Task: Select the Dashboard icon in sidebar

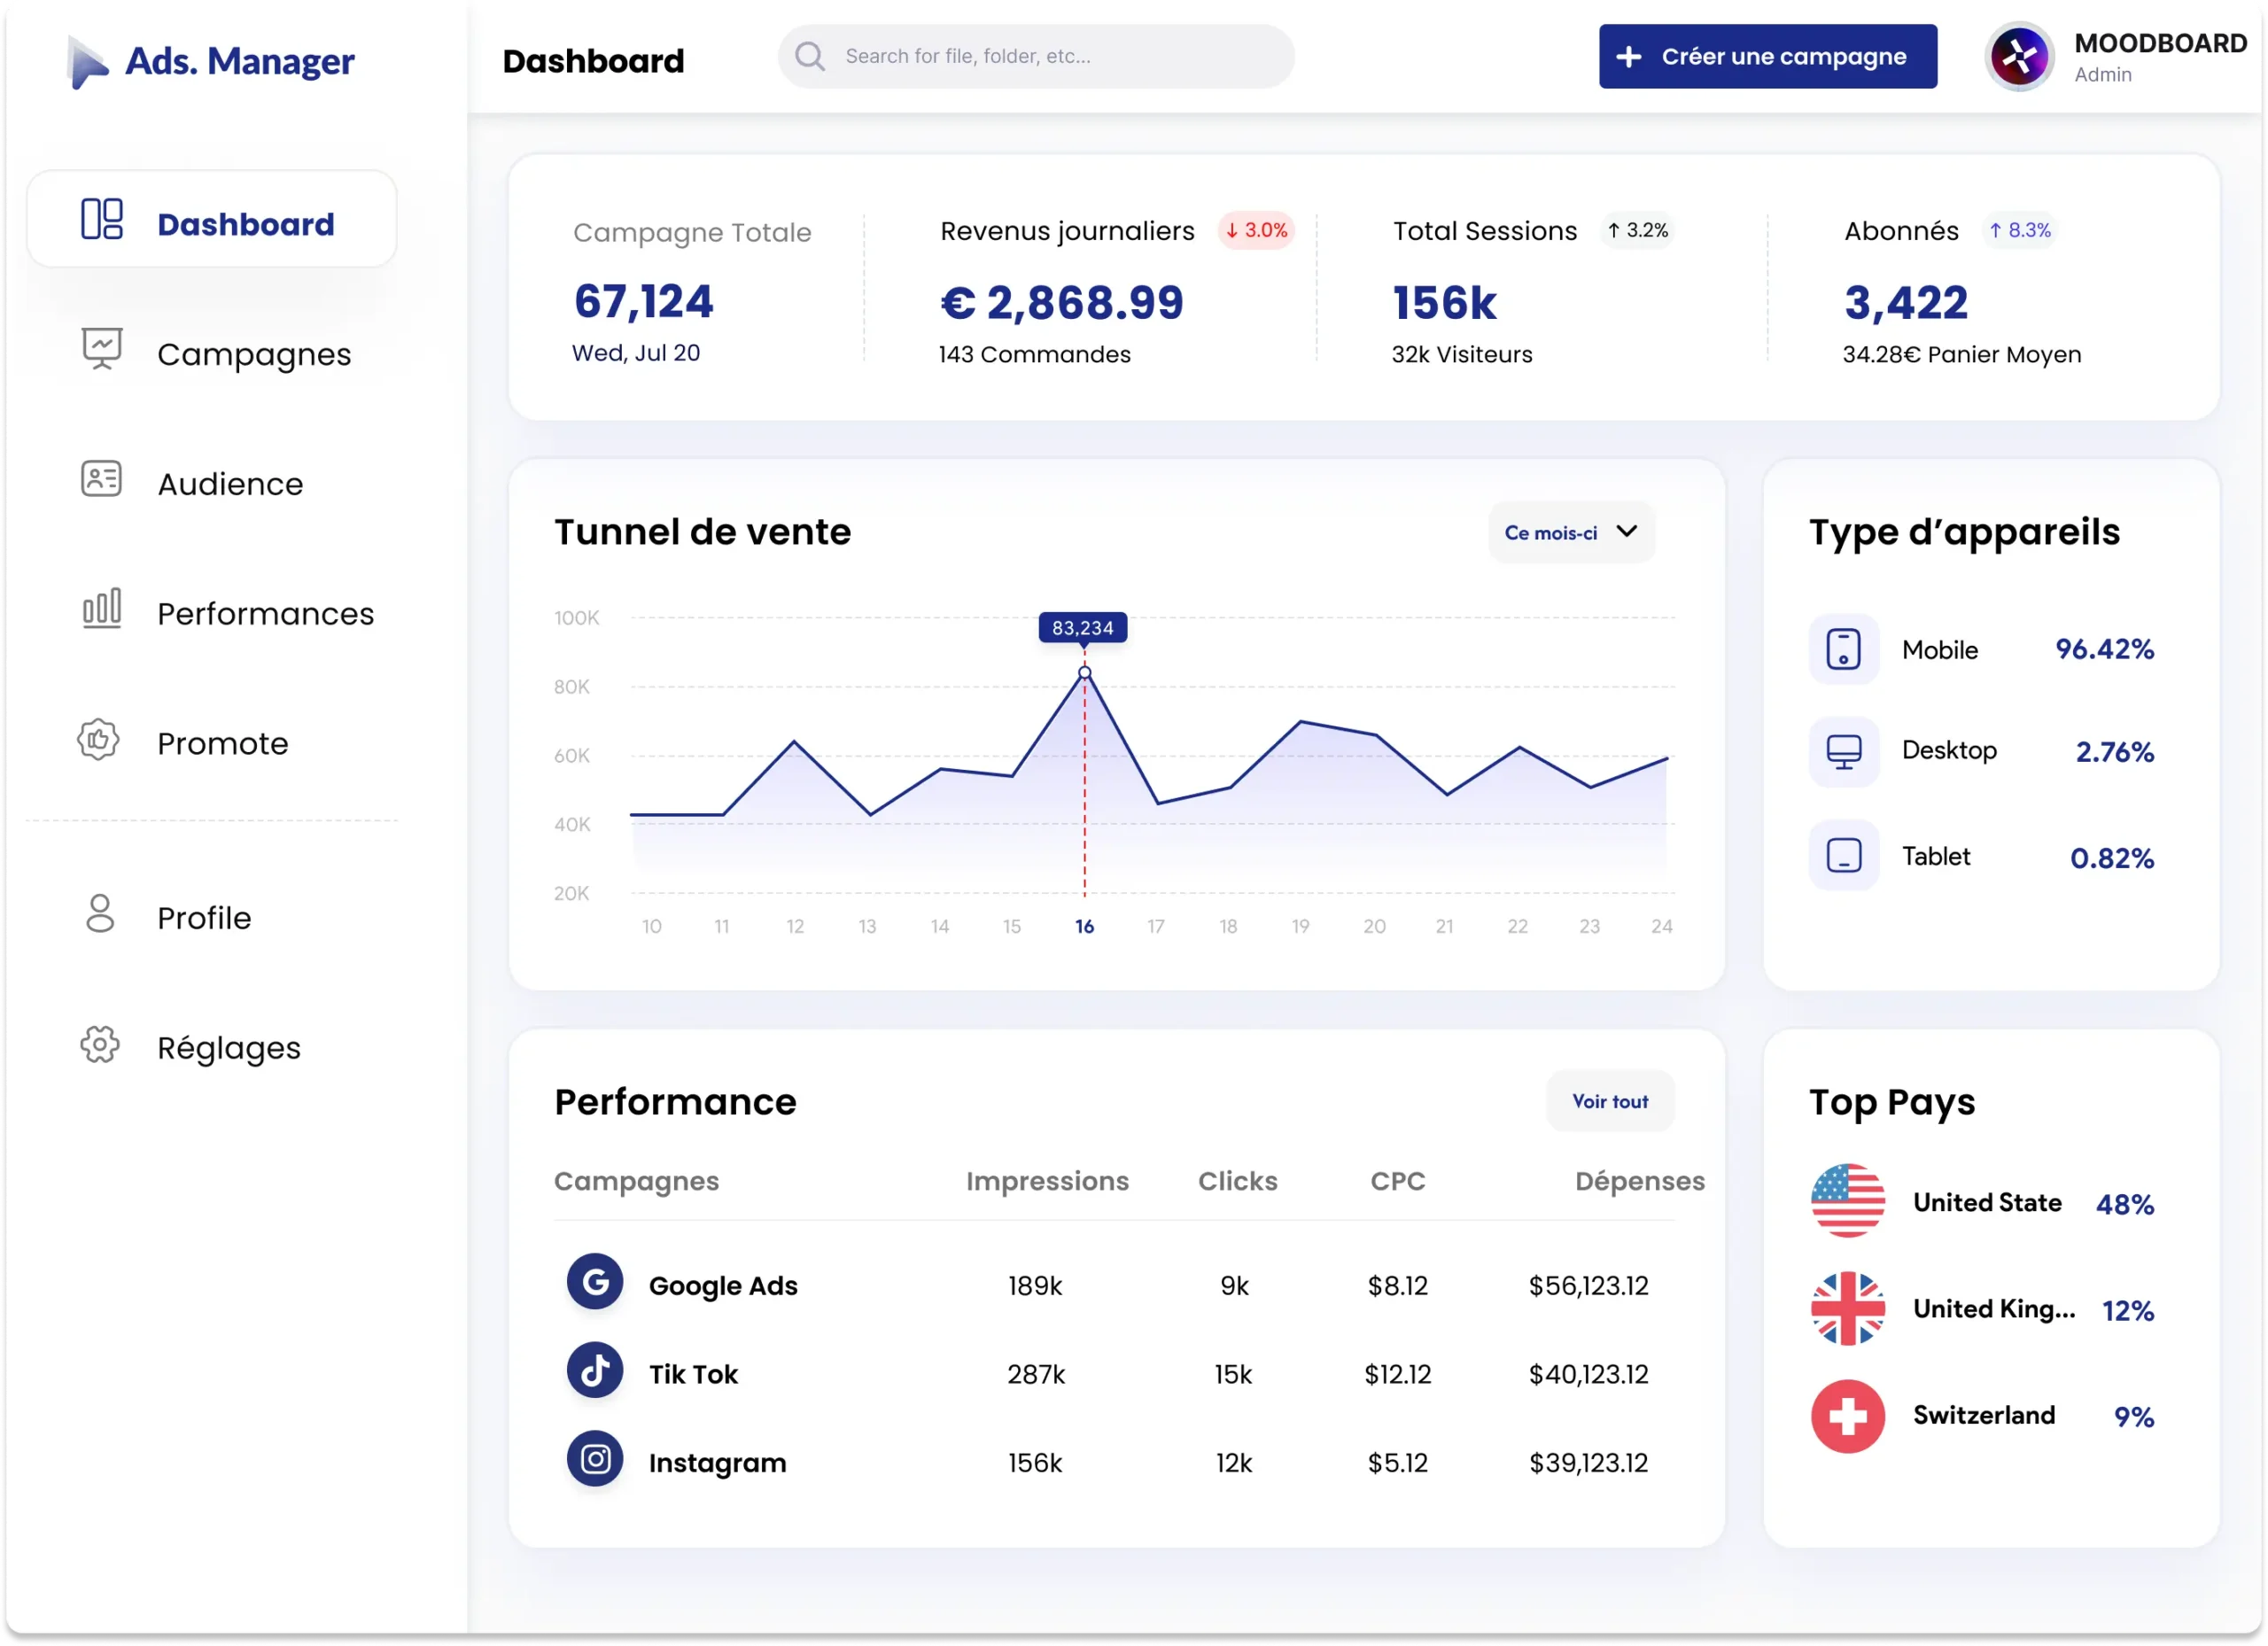Action: coord(100,219)
